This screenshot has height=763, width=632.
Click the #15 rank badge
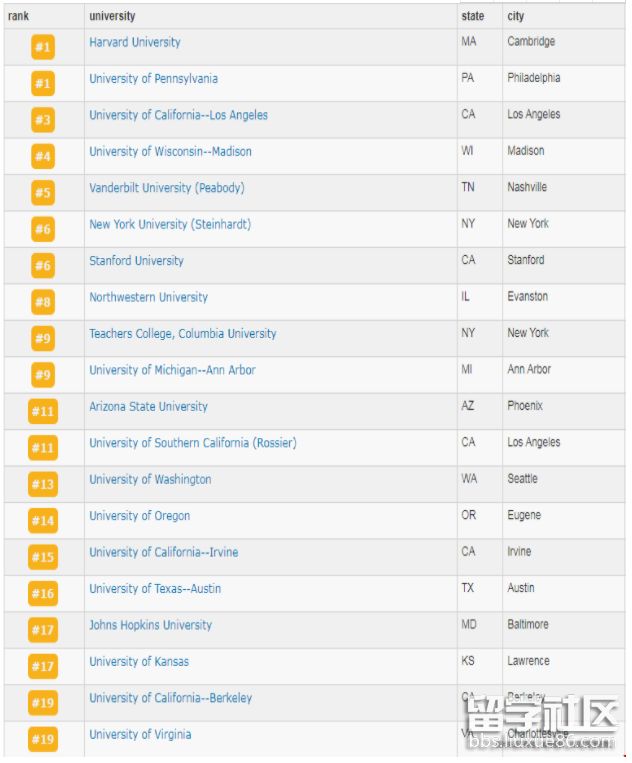tap(43, 557)
